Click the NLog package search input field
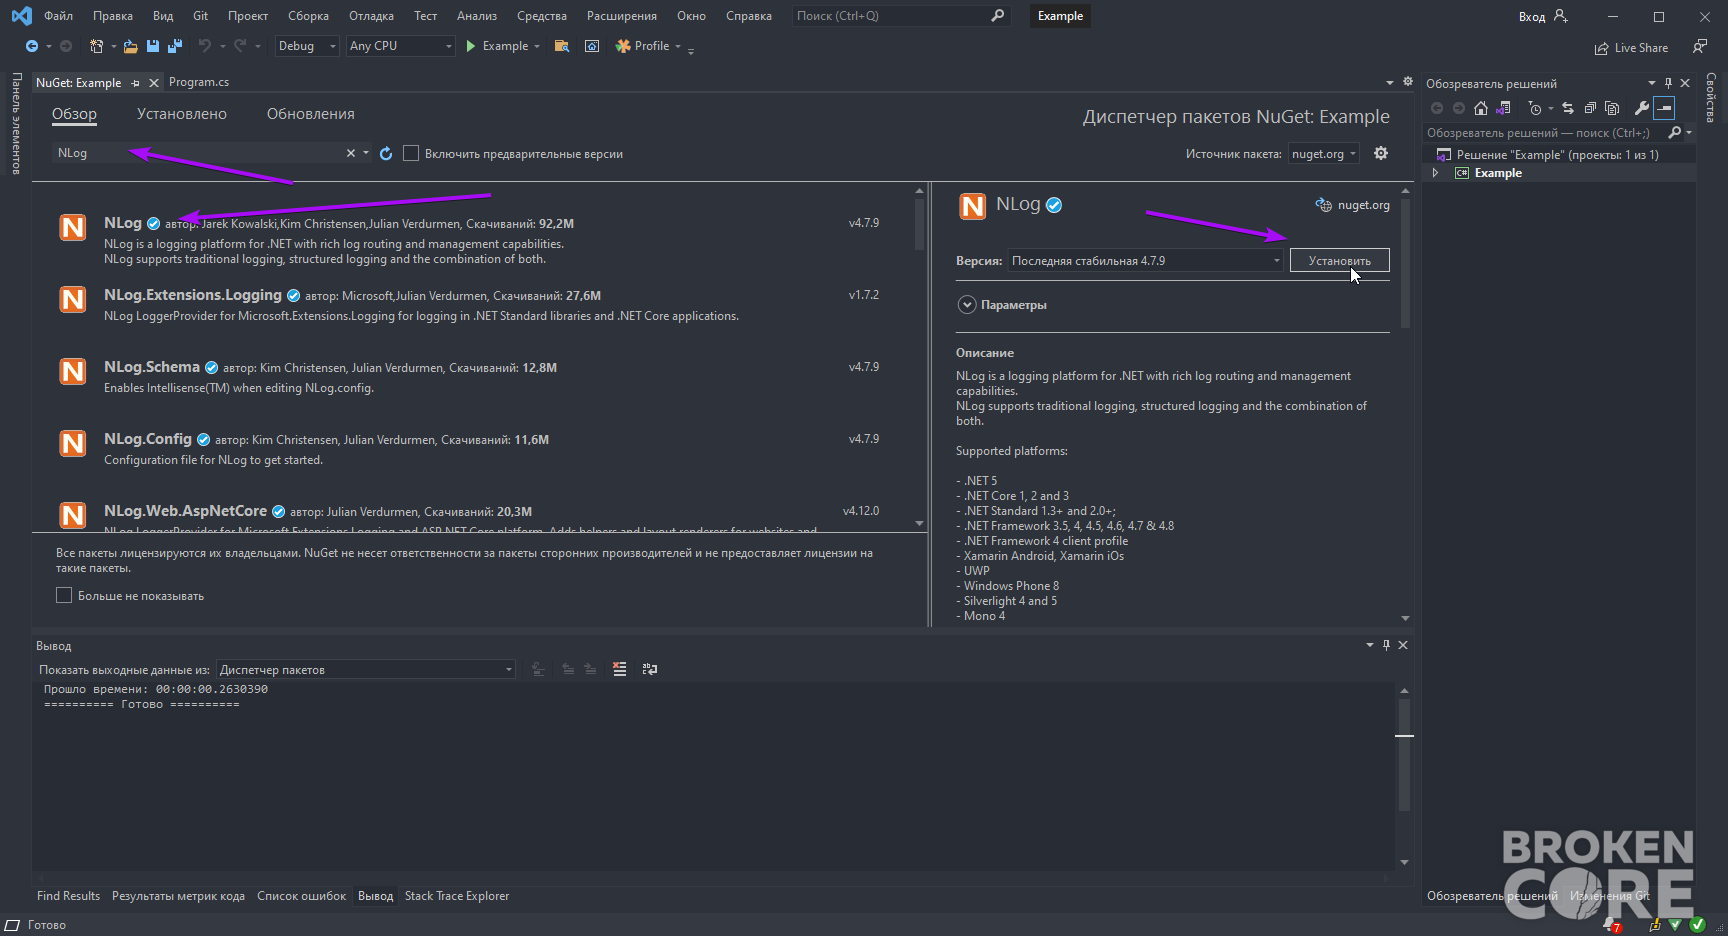This screenshot has width=1728, height=936. (198, 153)
